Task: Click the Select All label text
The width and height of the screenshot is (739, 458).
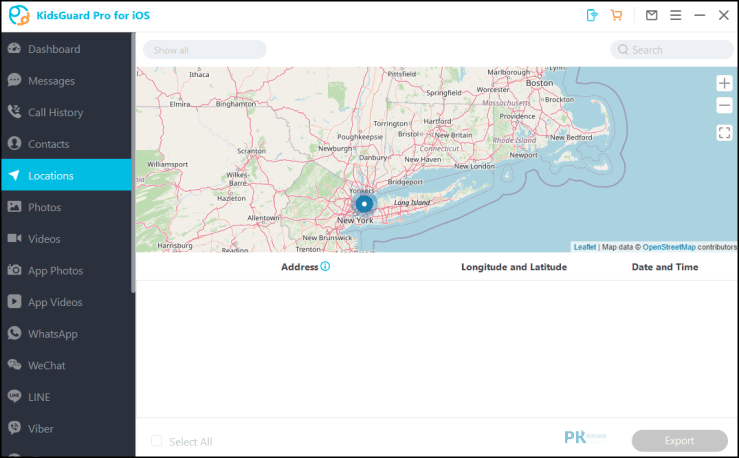Action: [190, 442]
